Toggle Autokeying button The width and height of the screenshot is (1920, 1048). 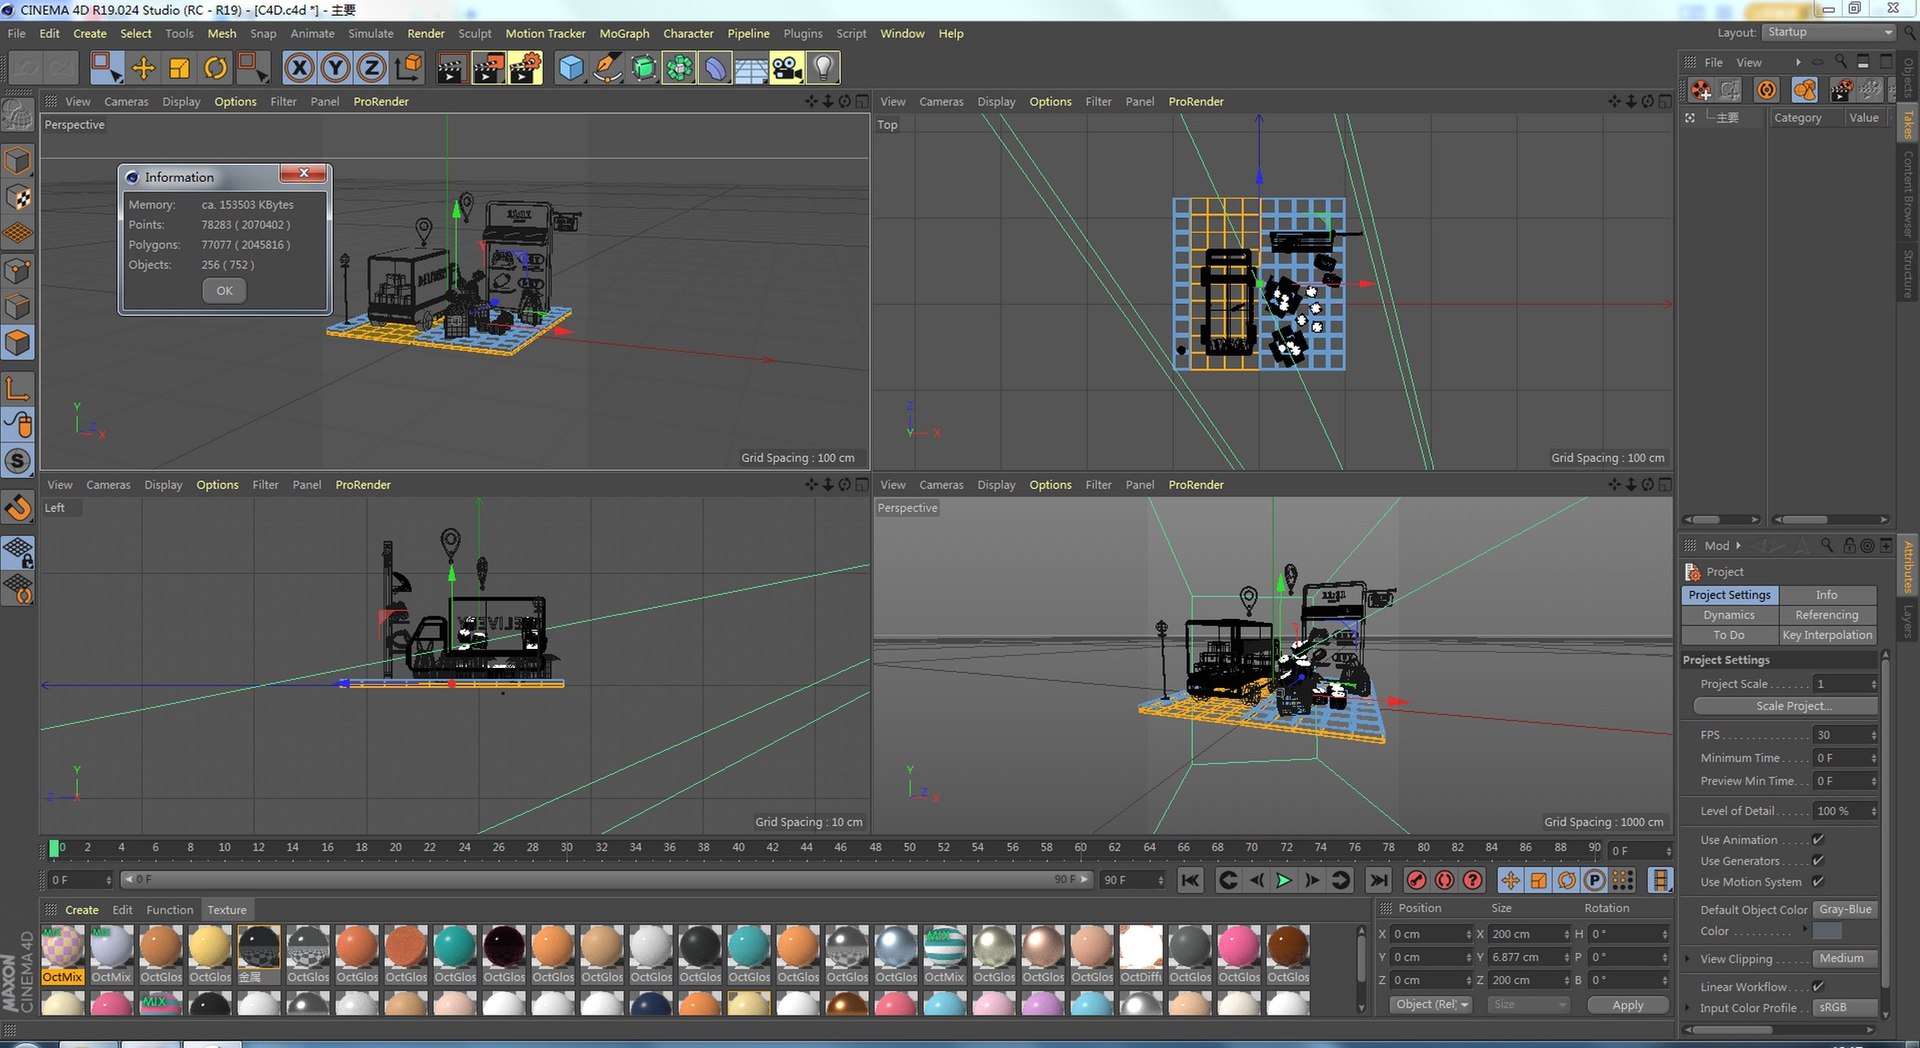click(x=1444, y=880)
